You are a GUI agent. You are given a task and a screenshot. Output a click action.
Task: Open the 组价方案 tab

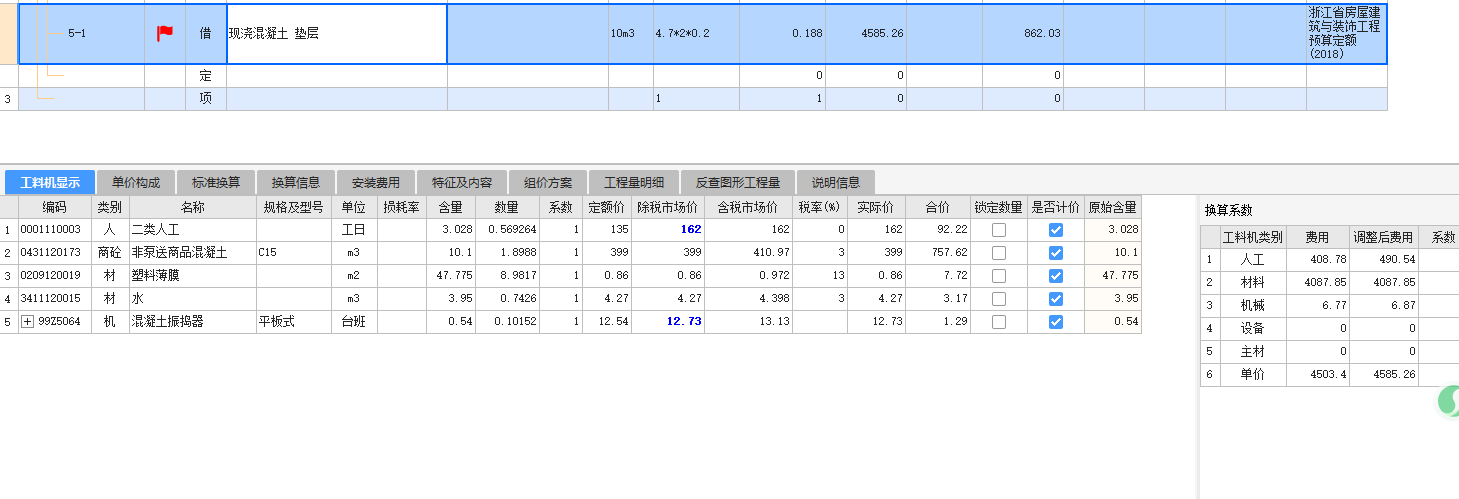(548, 182)
